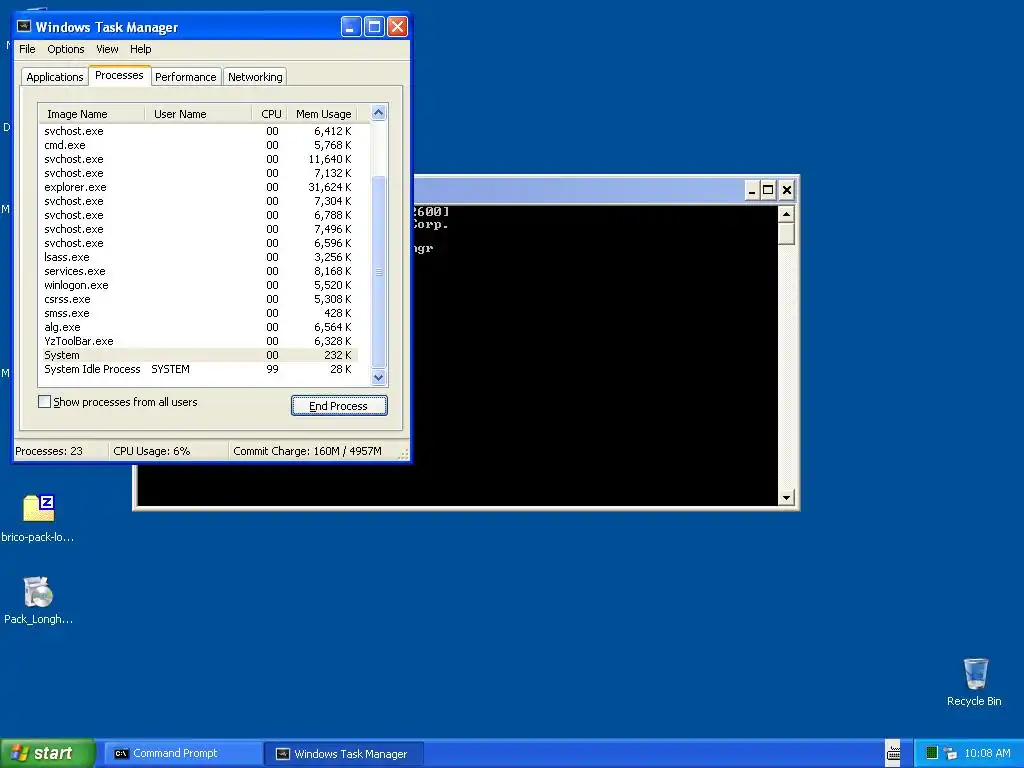The image size is (1024, 768).
Task: Click the 10:08 AM clock
Action: pos(987,753)
